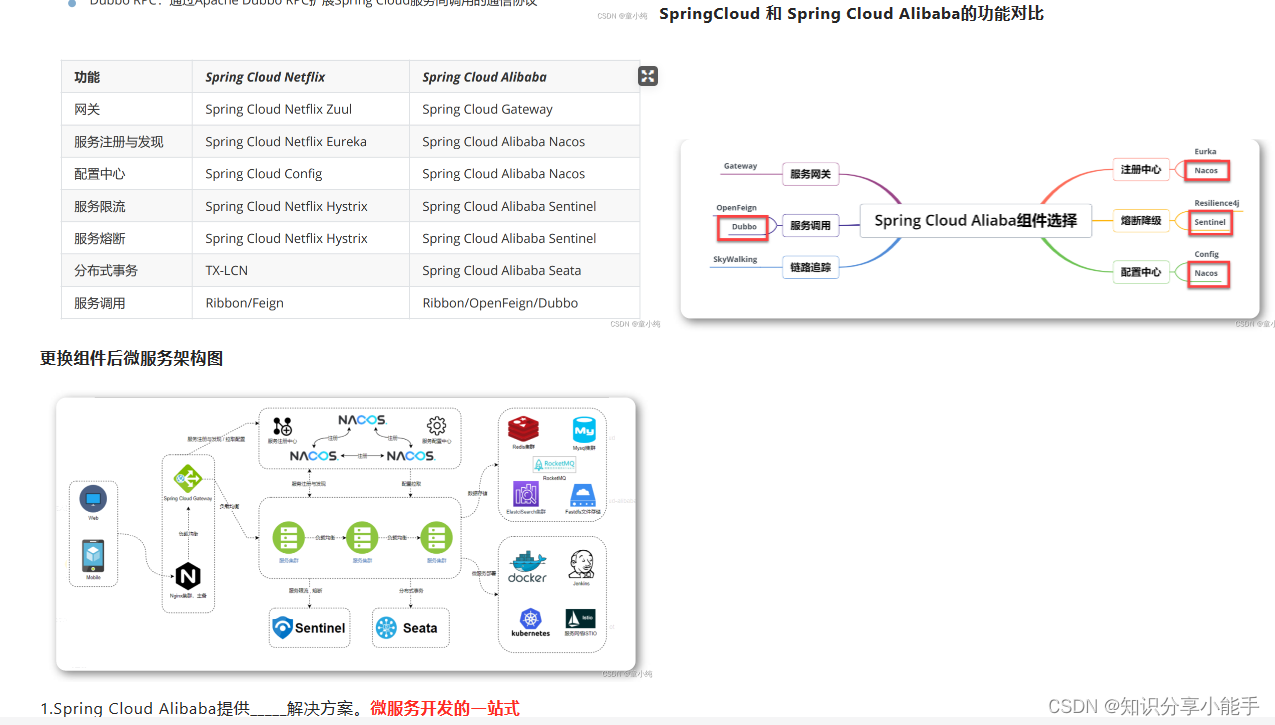Select the 'Spring Cloud Config' table cell
The height and width of the screenshot is (725, 1275).
[300, 173]
